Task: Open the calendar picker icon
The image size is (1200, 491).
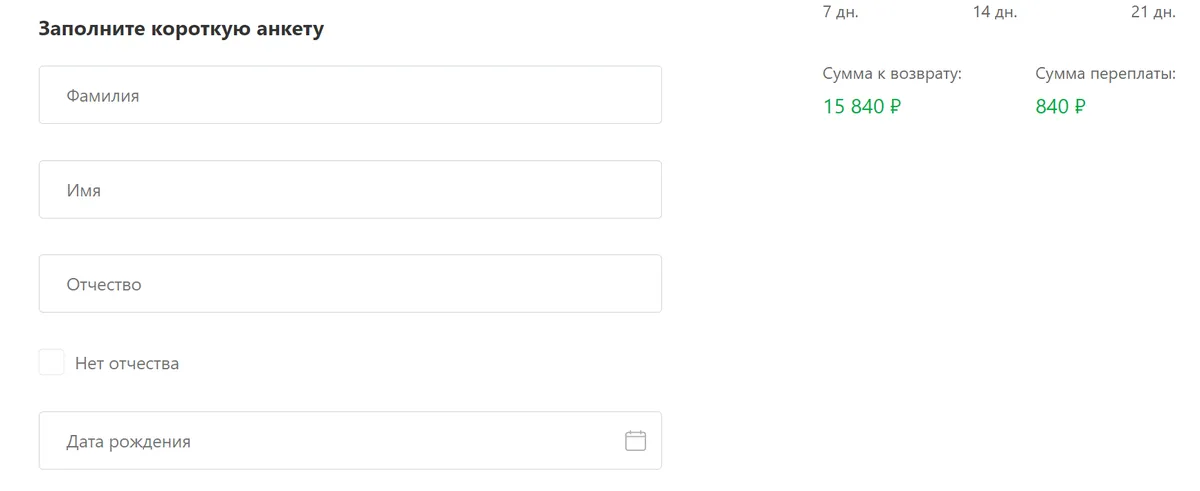Action: [636, 440]
